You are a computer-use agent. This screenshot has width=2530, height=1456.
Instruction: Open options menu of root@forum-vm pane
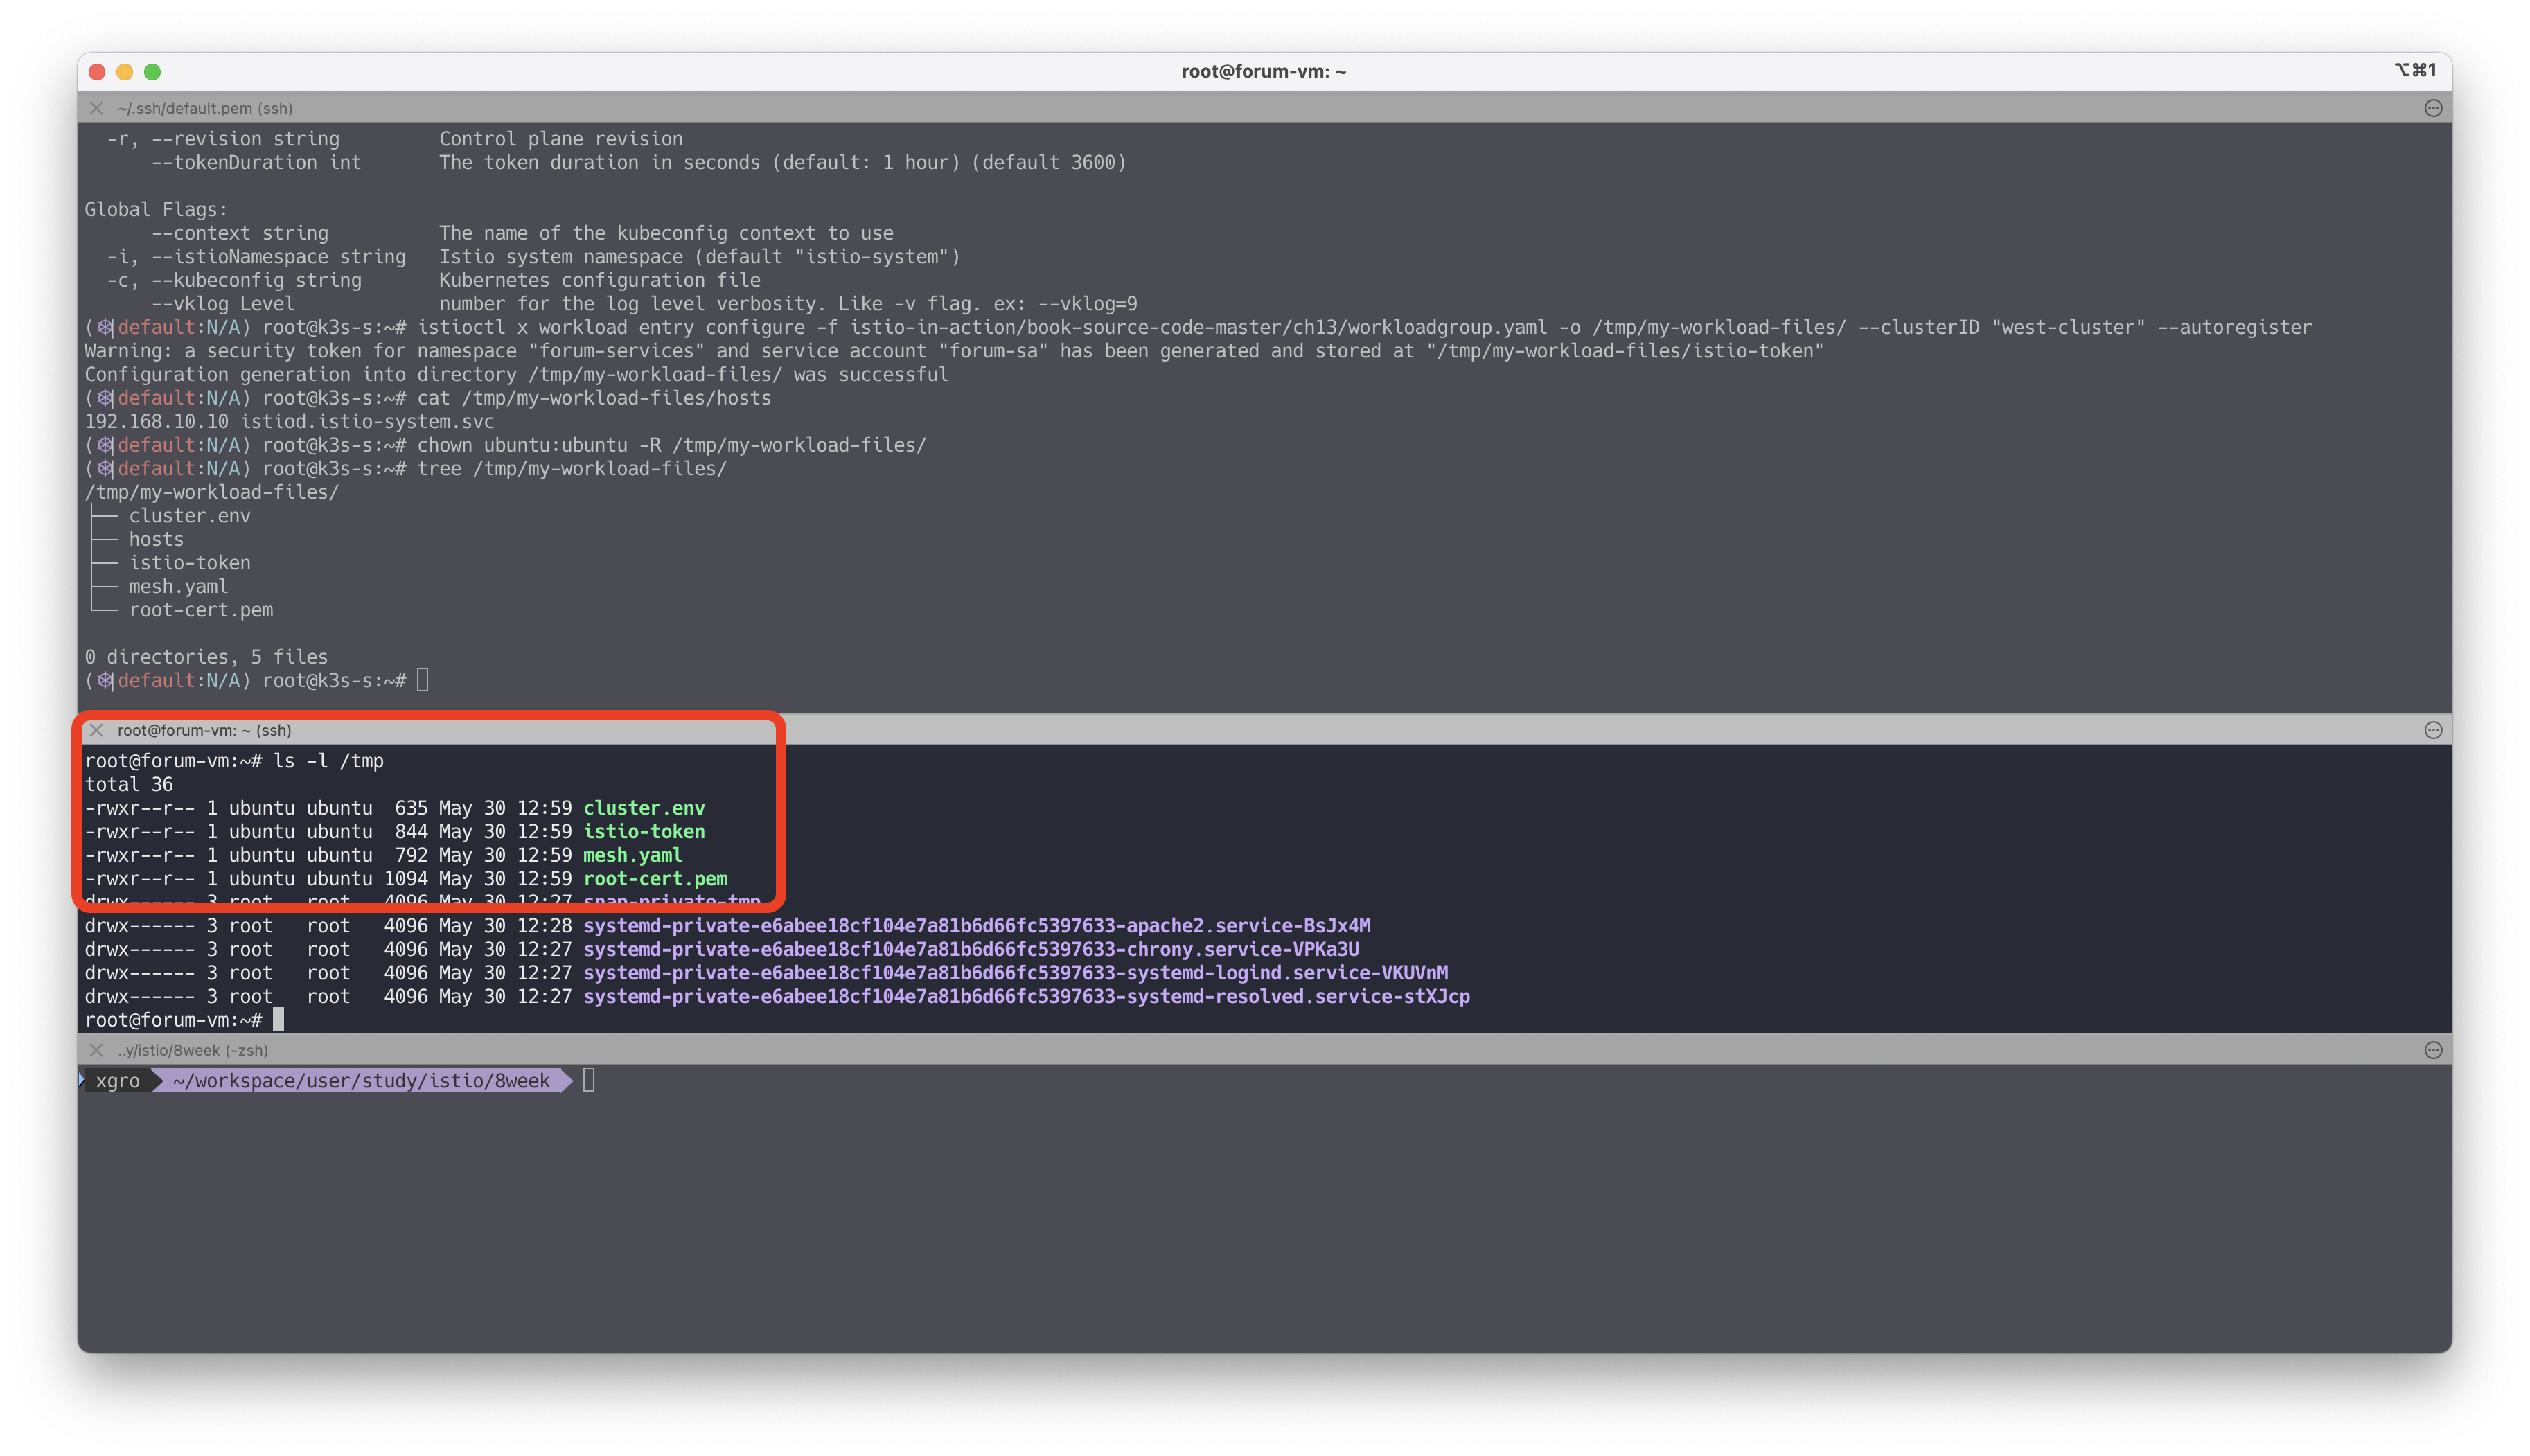point(2433,730)
